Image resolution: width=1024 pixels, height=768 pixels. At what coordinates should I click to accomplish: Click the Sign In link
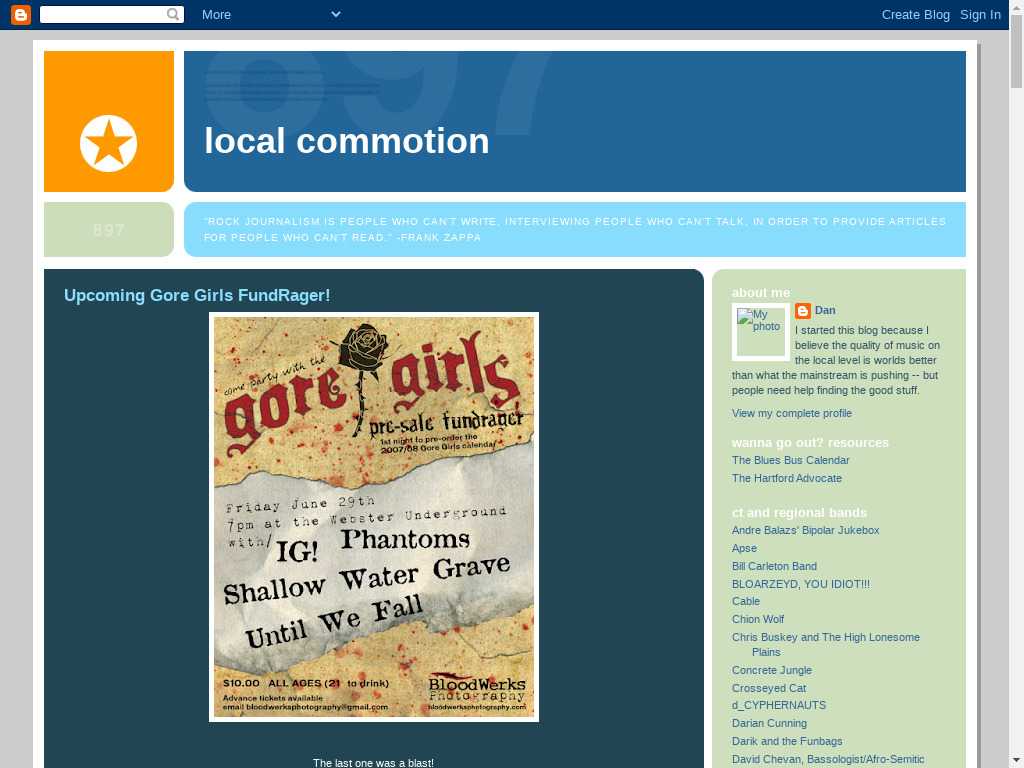coord(980,14)
